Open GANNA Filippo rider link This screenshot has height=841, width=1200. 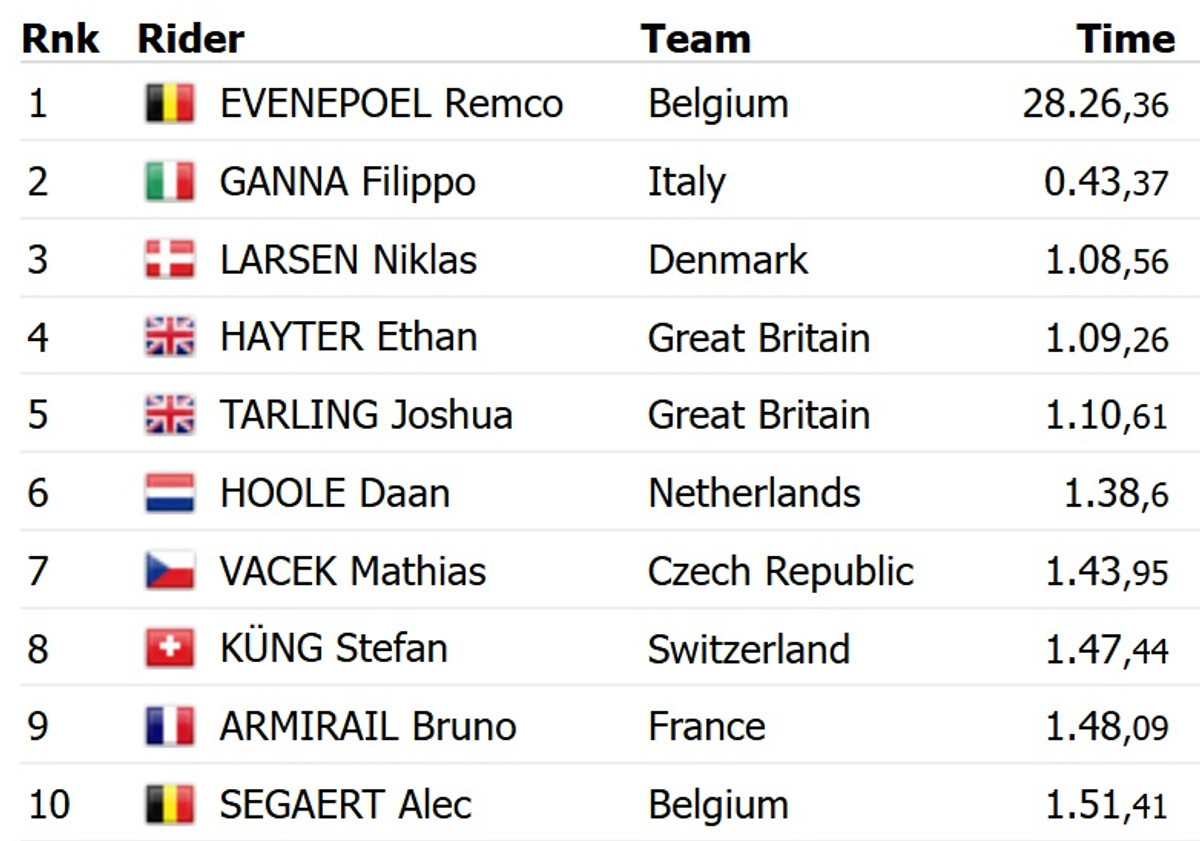pyautogui.click(x=347, y=182)
